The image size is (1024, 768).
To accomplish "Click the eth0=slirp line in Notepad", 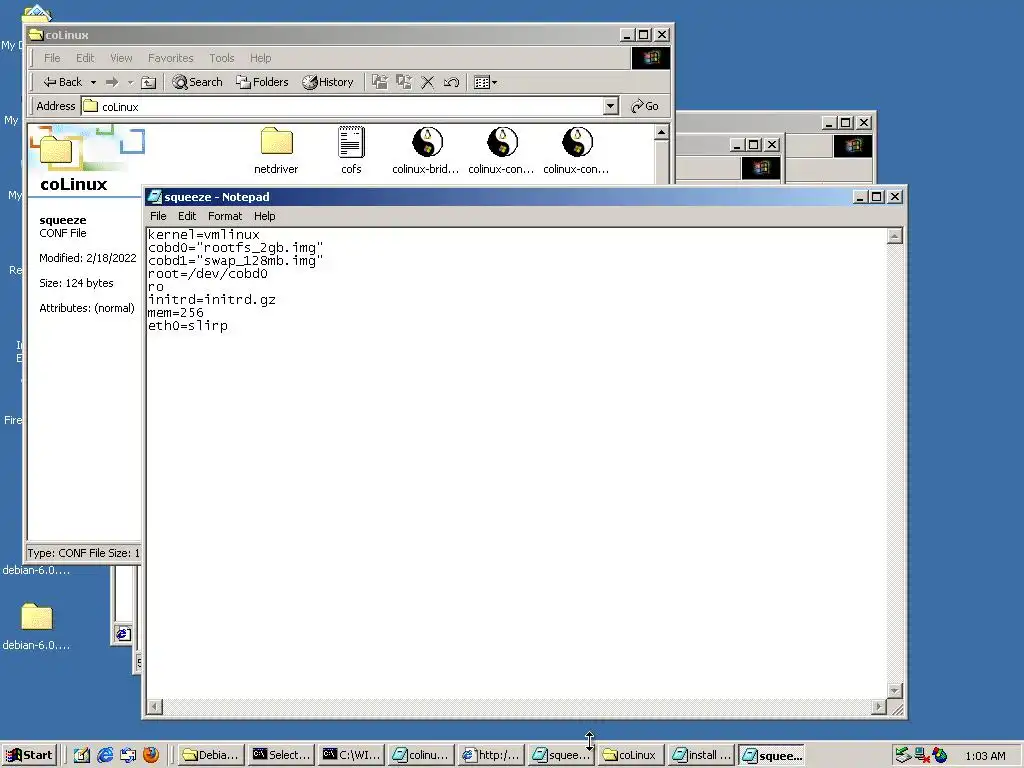I will tap(188, 326).
